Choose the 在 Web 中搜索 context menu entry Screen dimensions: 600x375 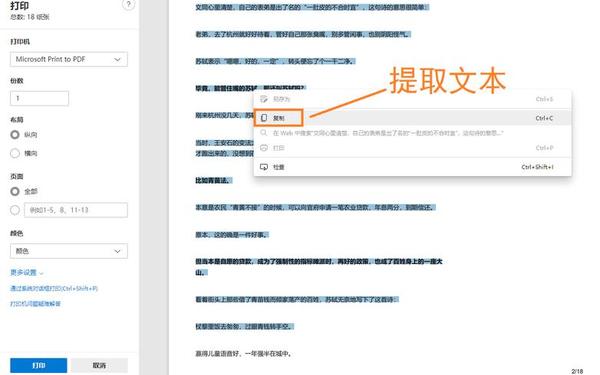coord(412,133)
